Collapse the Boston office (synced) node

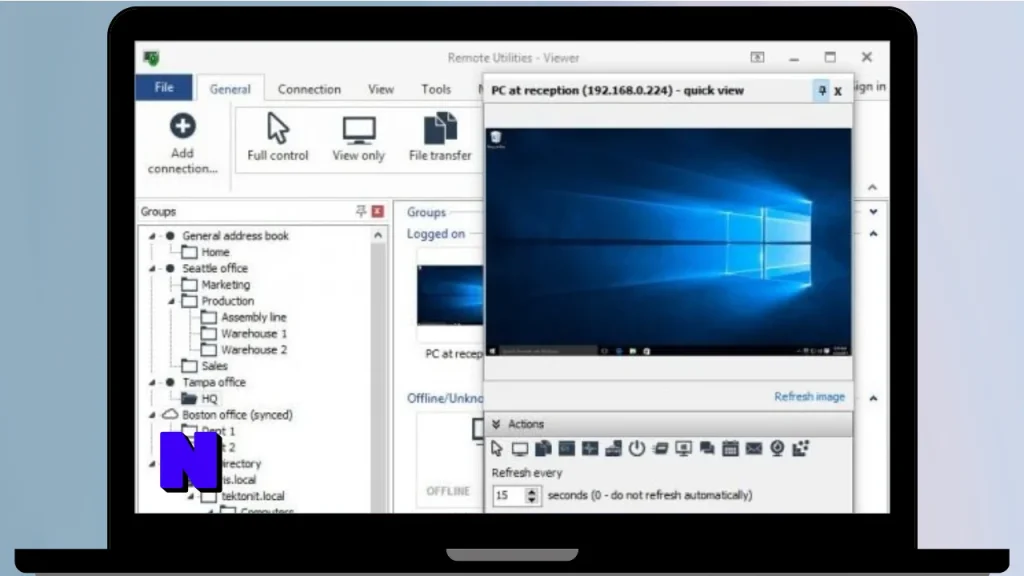[152, 415]
